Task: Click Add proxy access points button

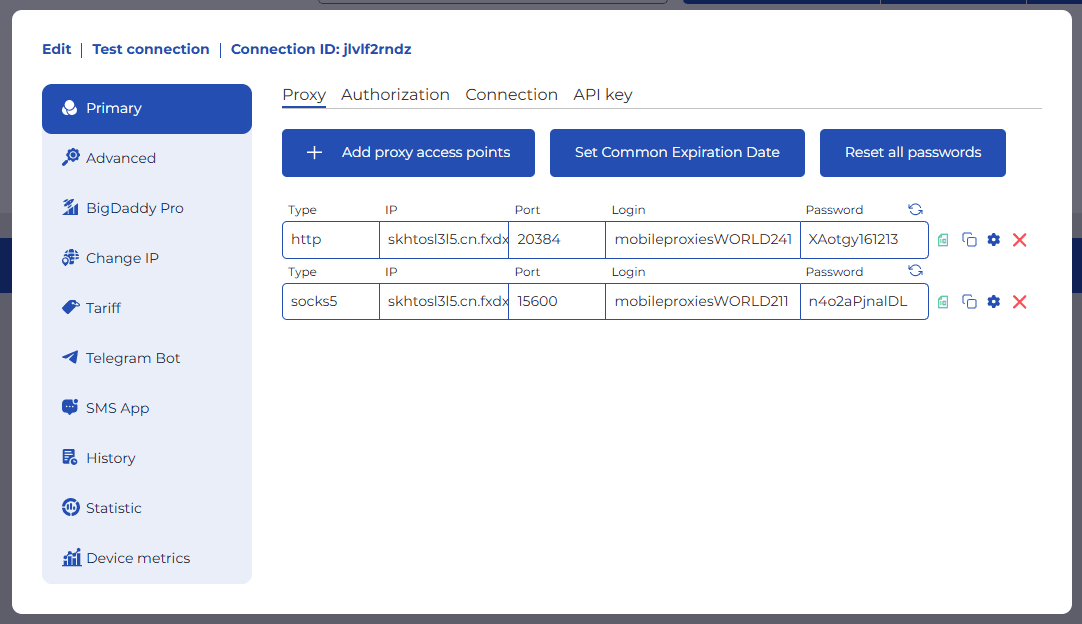Action: click(x=408, y=153)
